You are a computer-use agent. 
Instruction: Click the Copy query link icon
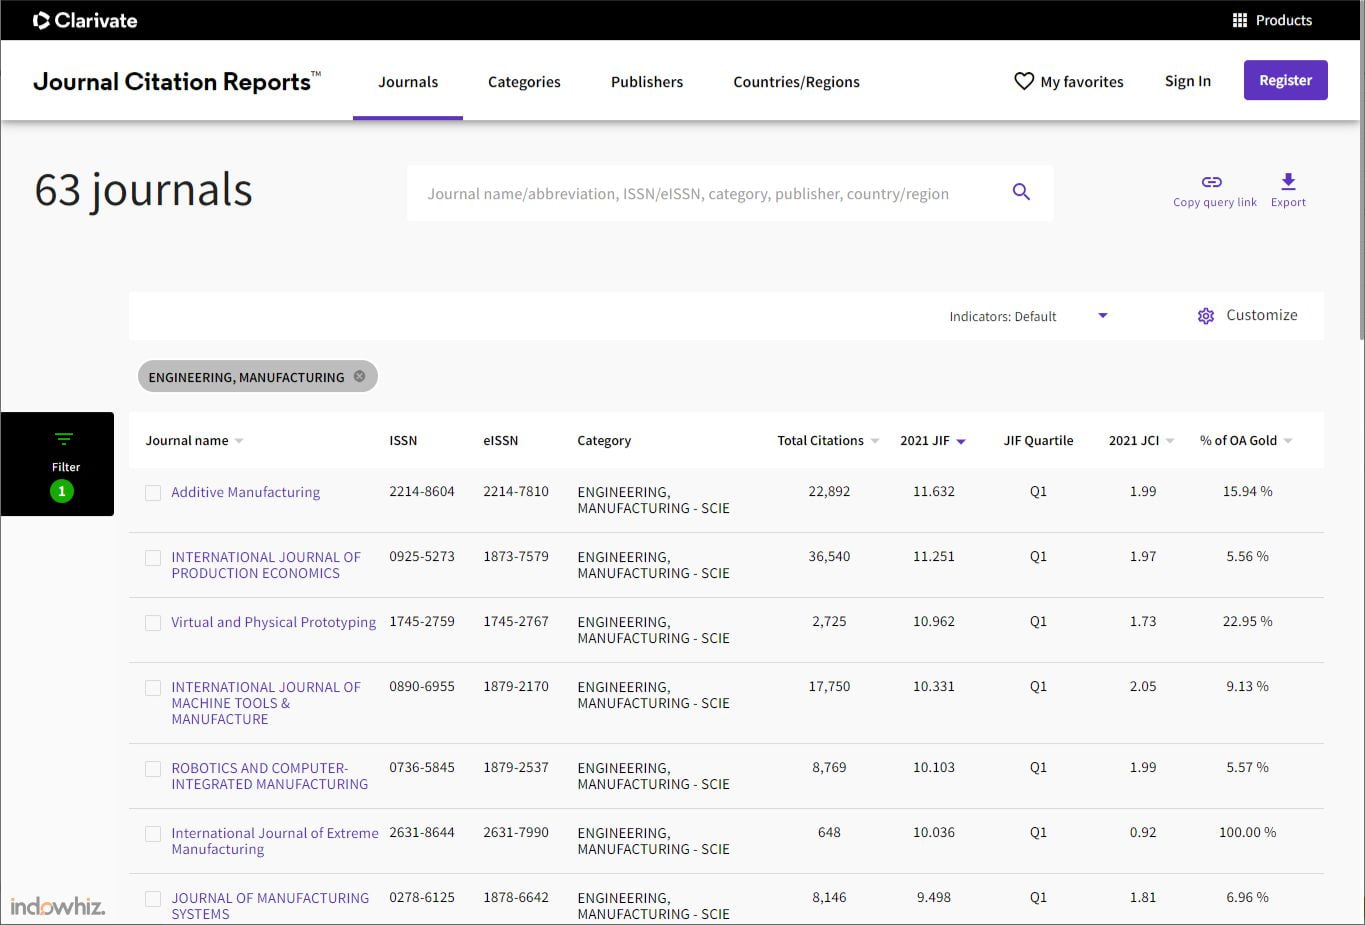pos(1212,182)
